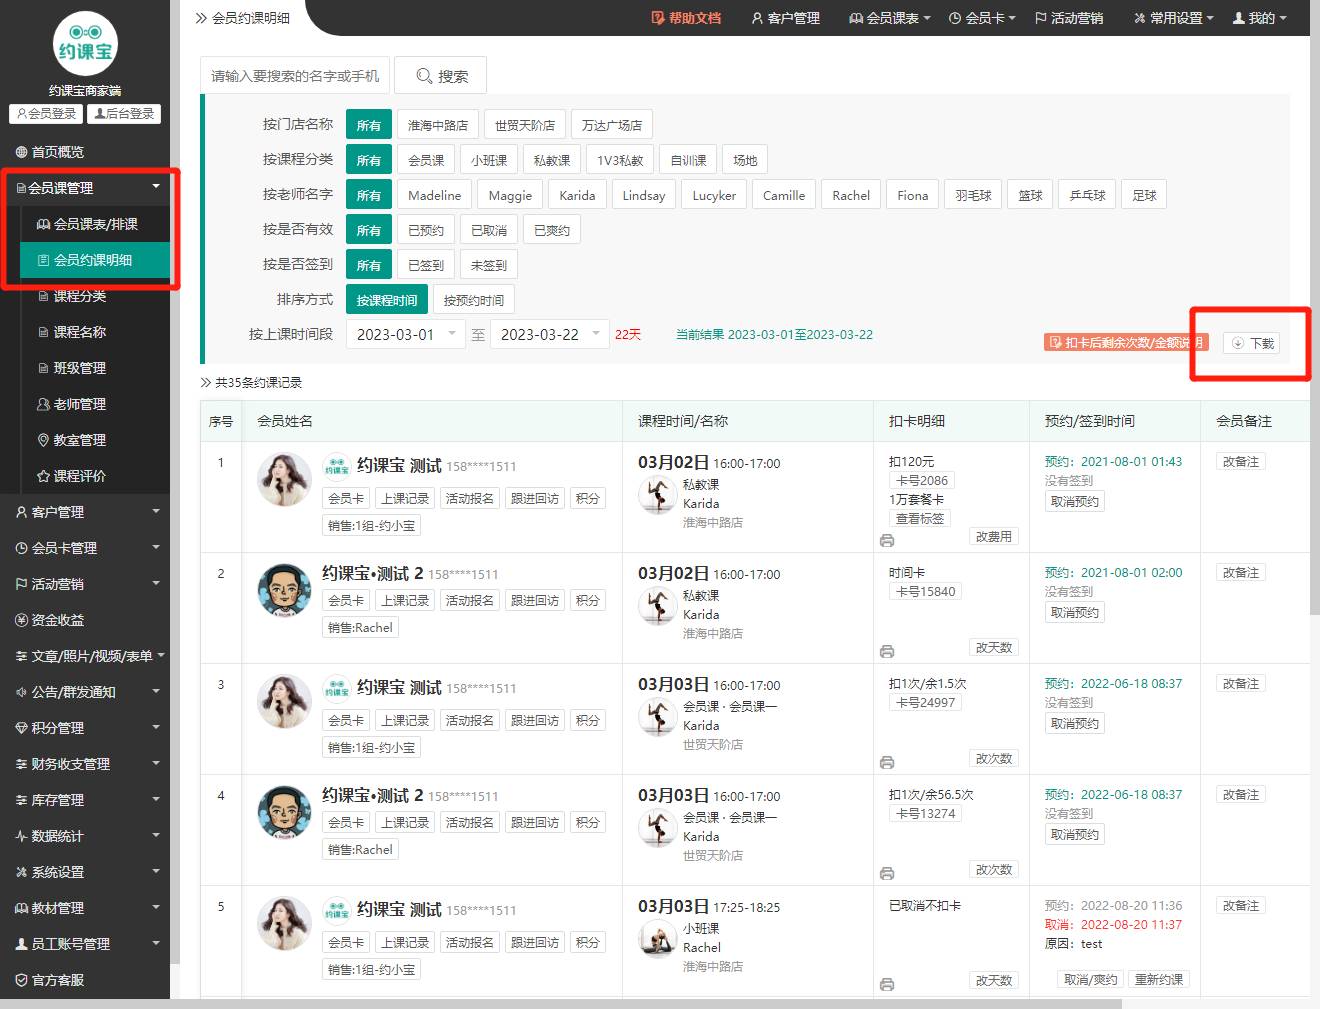Click print icon in row 2
This screenshot has width=1320, height=1009.
886,651
